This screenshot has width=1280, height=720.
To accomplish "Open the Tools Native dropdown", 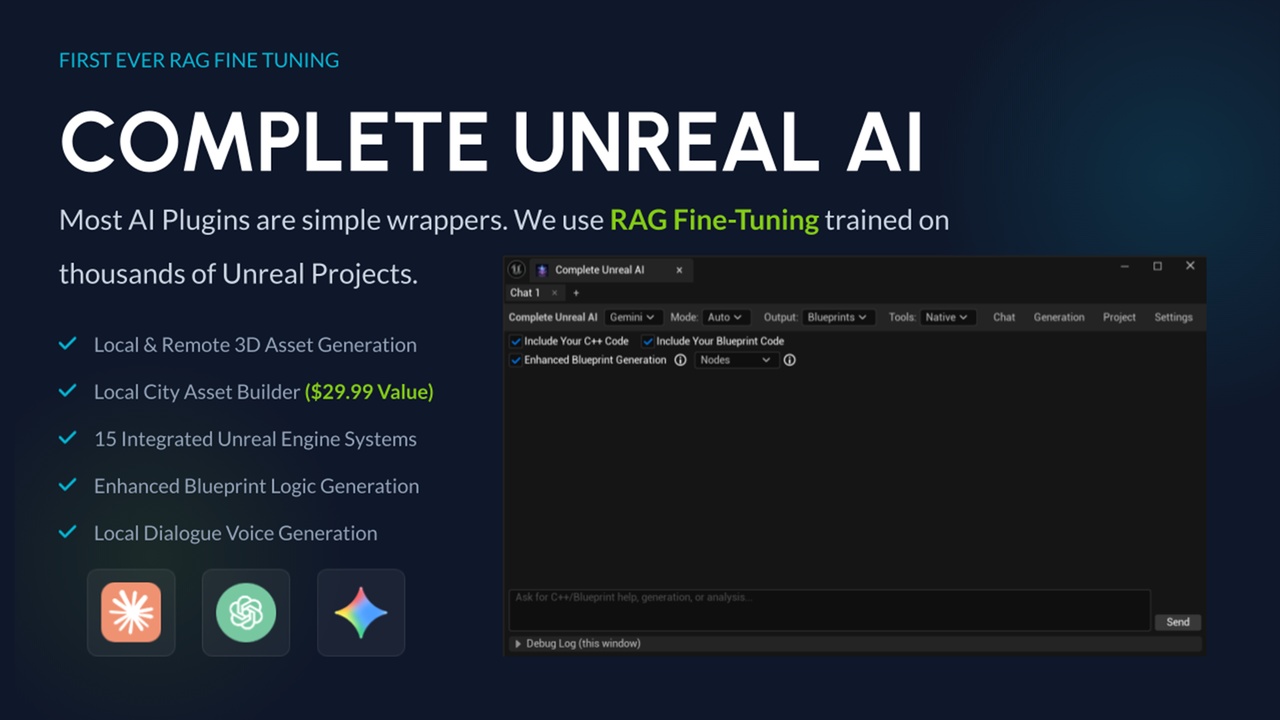I will pos(947,317).
